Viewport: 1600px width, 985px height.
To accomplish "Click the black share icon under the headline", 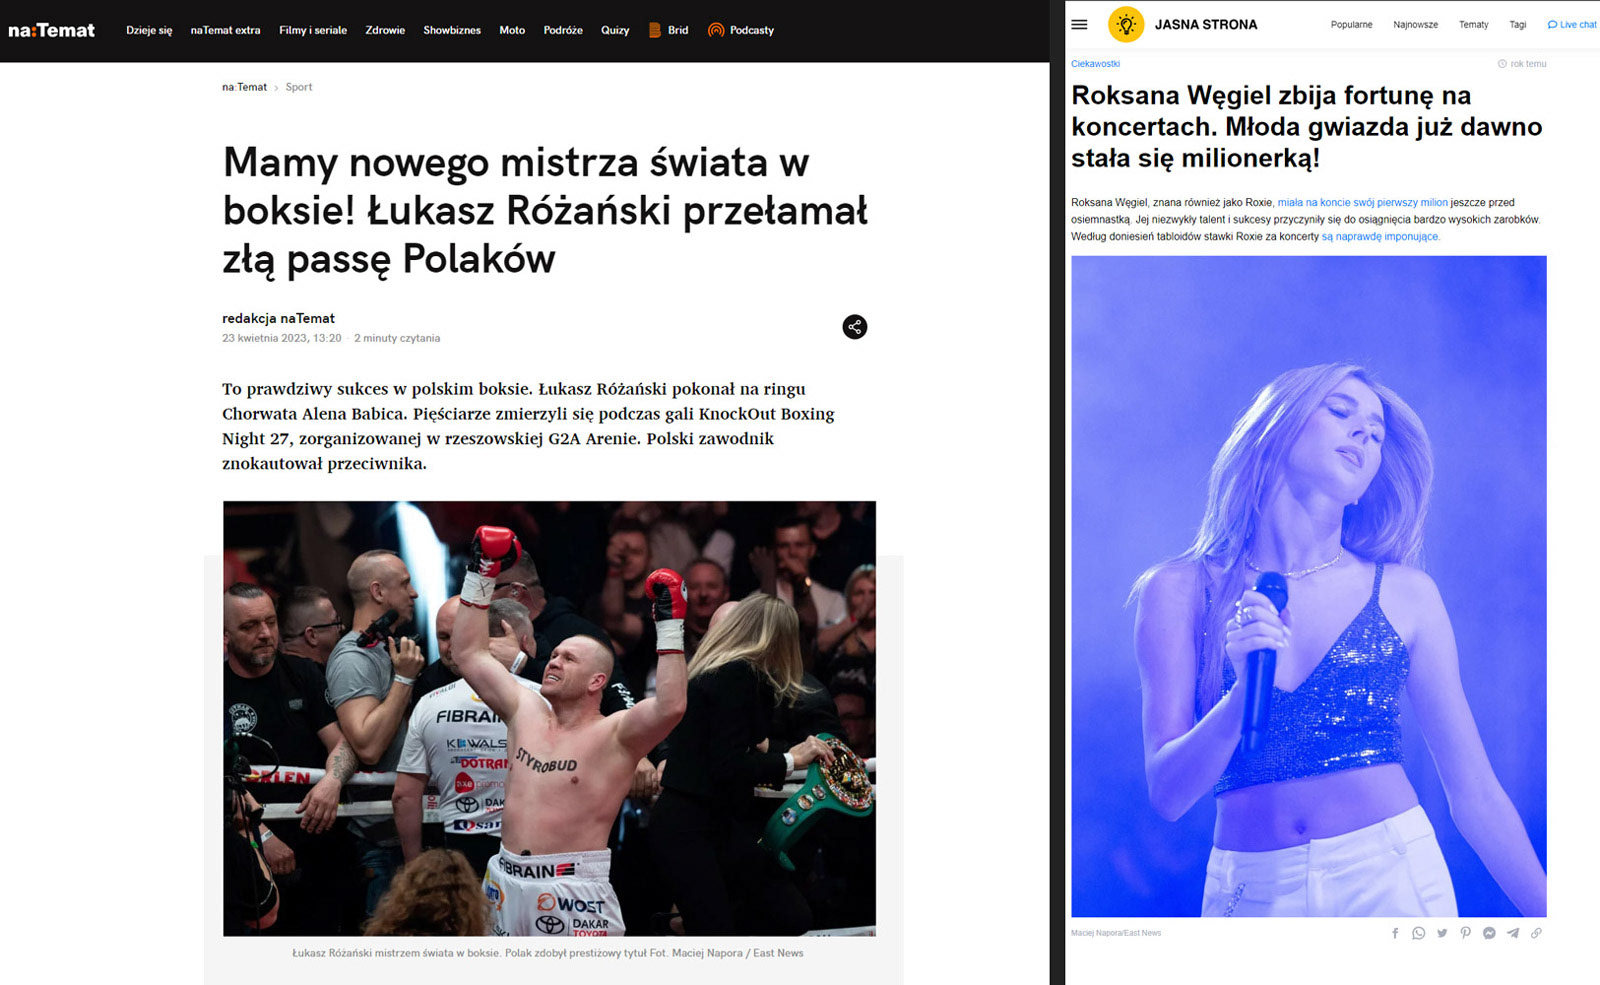I will coord(854,327).
